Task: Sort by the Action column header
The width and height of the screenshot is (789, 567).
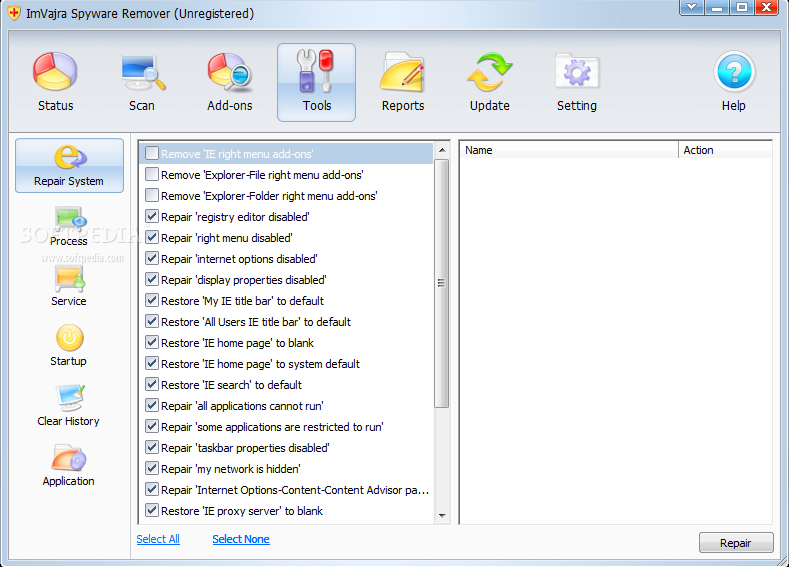Action: (725, 150)
